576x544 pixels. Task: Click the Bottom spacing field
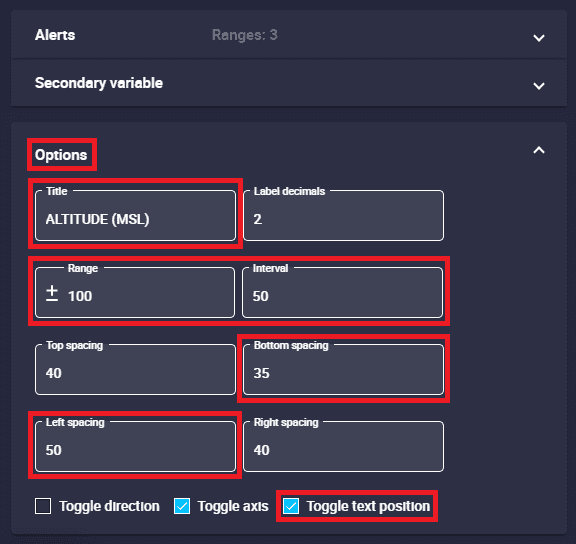tap(343, 370)
